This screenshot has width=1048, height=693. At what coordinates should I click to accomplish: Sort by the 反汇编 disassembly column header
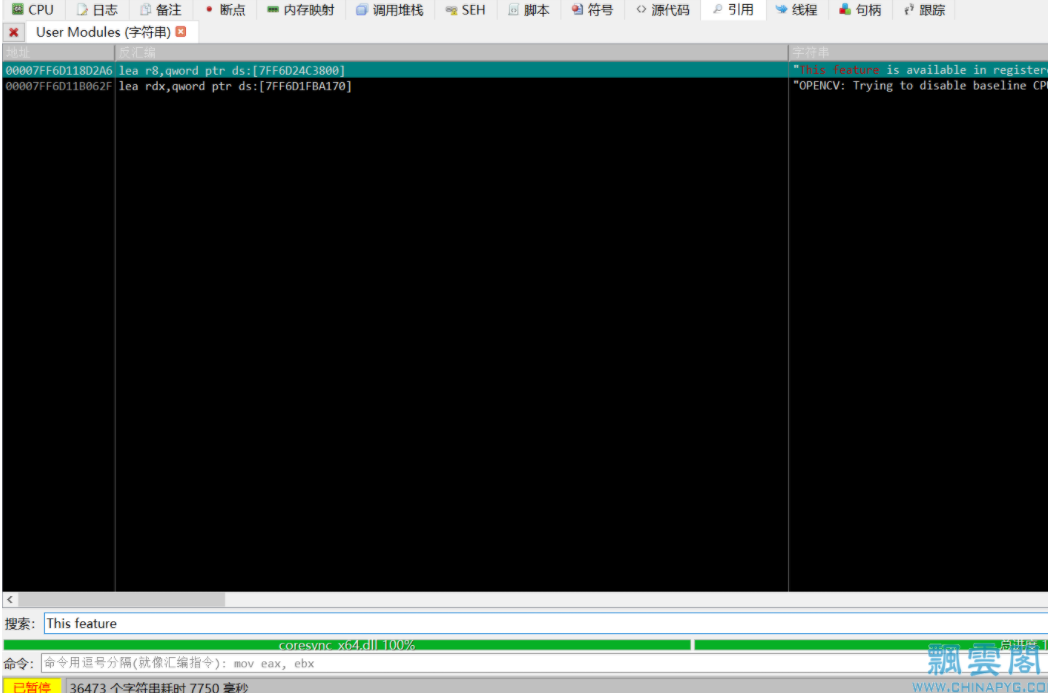pyautogui.click(x=452, y=52)
